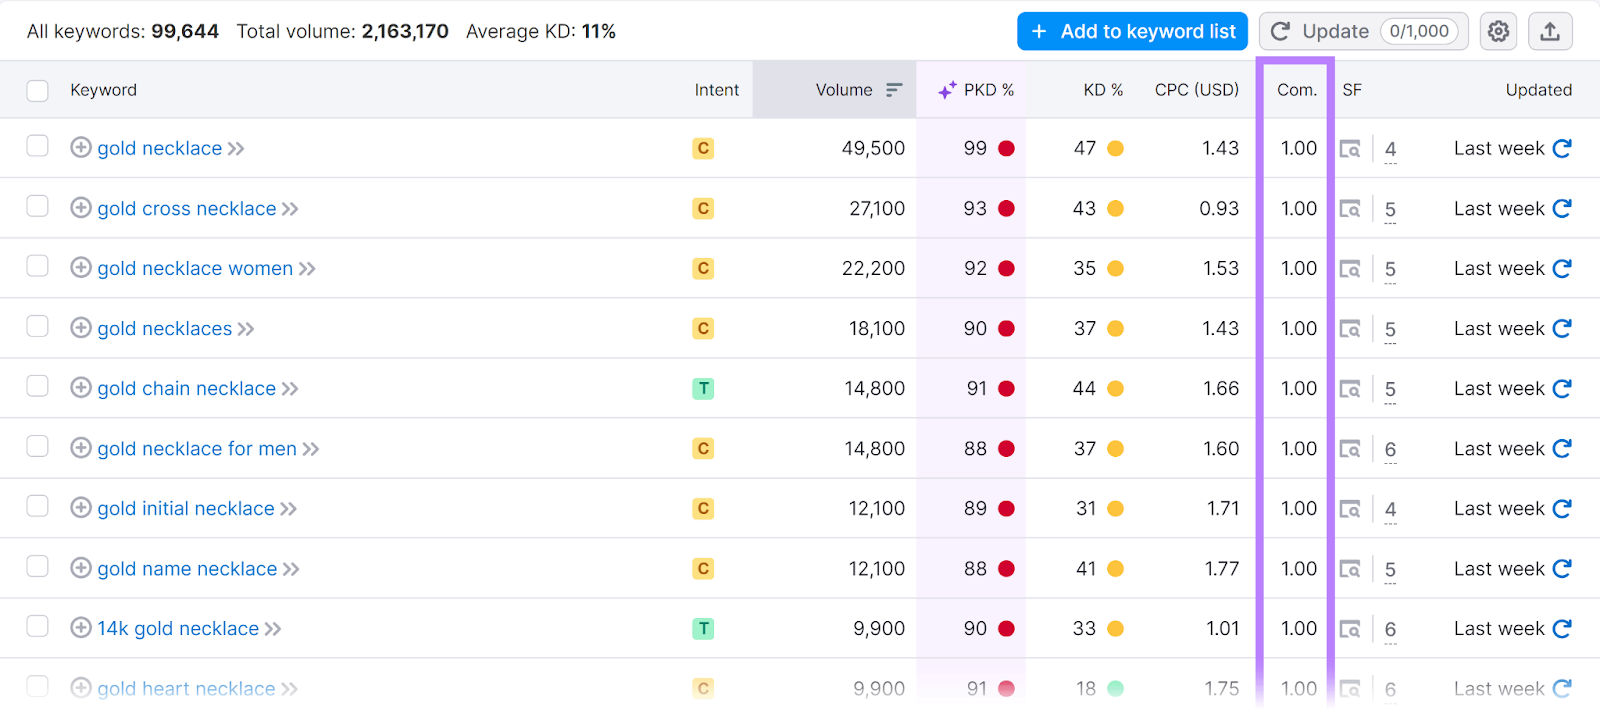
Task: Click the plus icon beside 'gold necklaces'
Action: [x=80, y=328]
